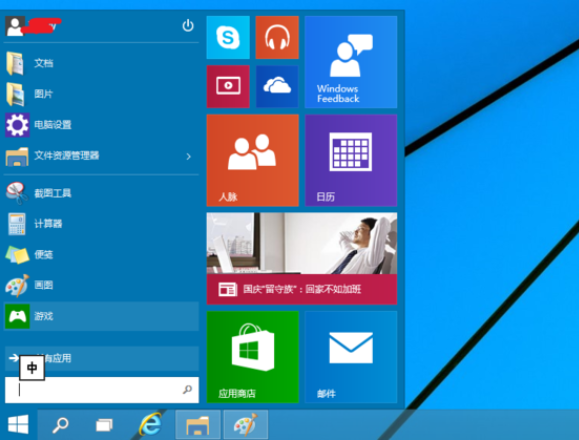
Task: Click the user account avatar
Action: click(x=15, y=26)
